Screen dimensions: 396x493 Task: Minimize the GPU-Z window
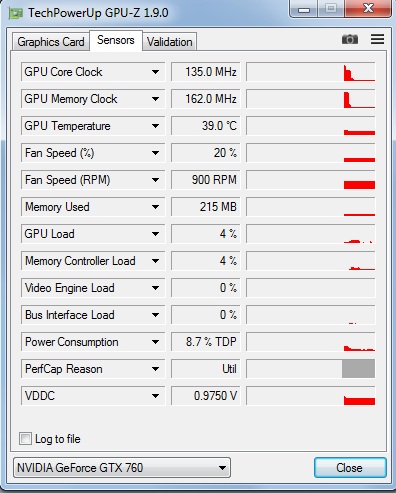coord(304,9)
